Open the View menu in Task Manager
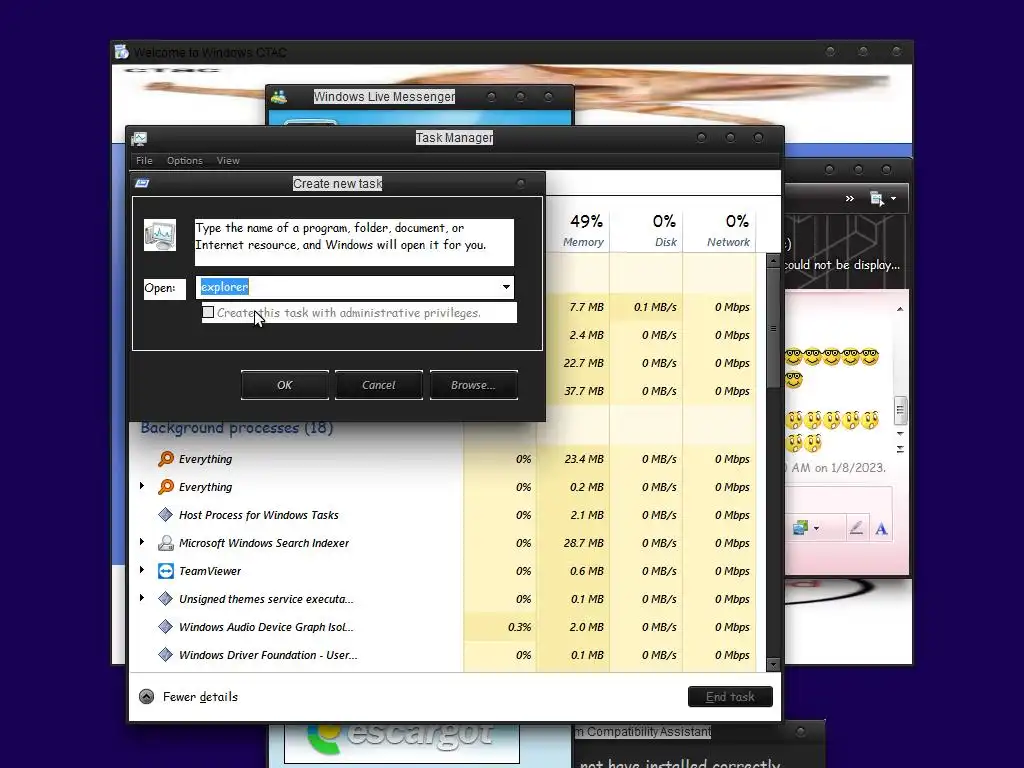Image resolution: width=1024 pixels, height=768 pixels. [228, 161]
